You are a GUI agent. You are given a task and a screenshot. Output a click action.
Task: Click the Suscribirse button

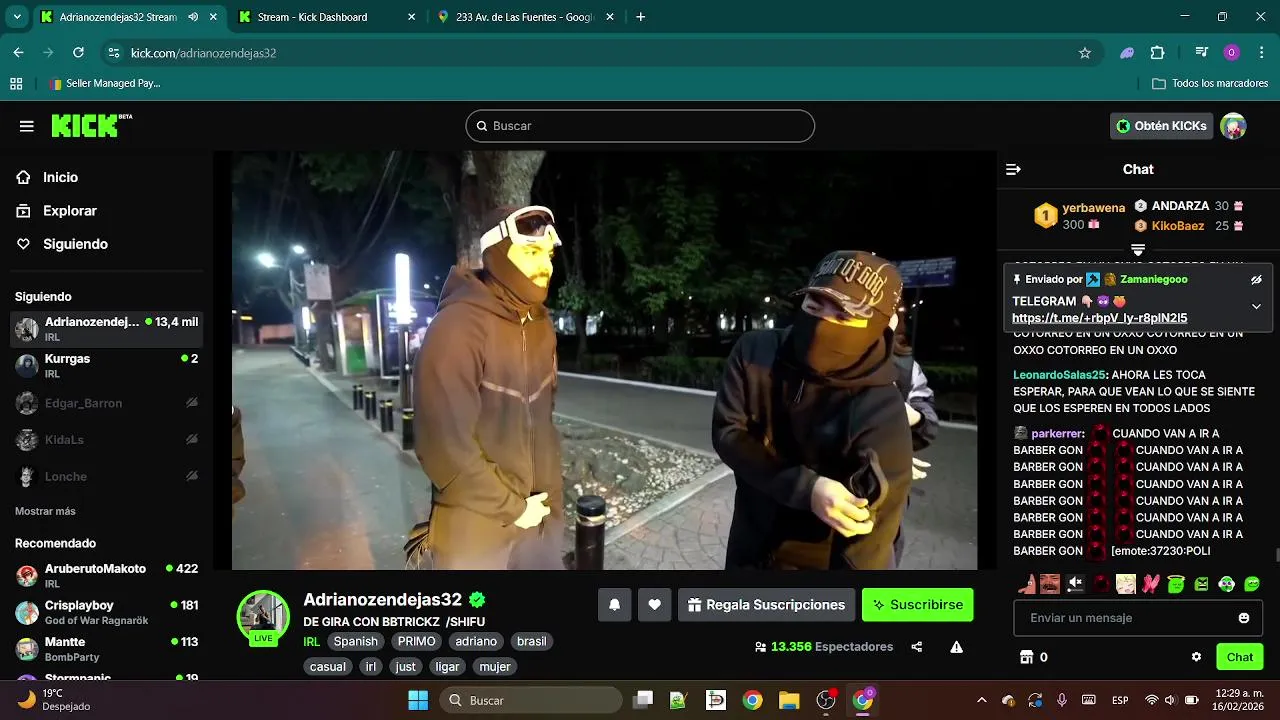coord(917,604)
